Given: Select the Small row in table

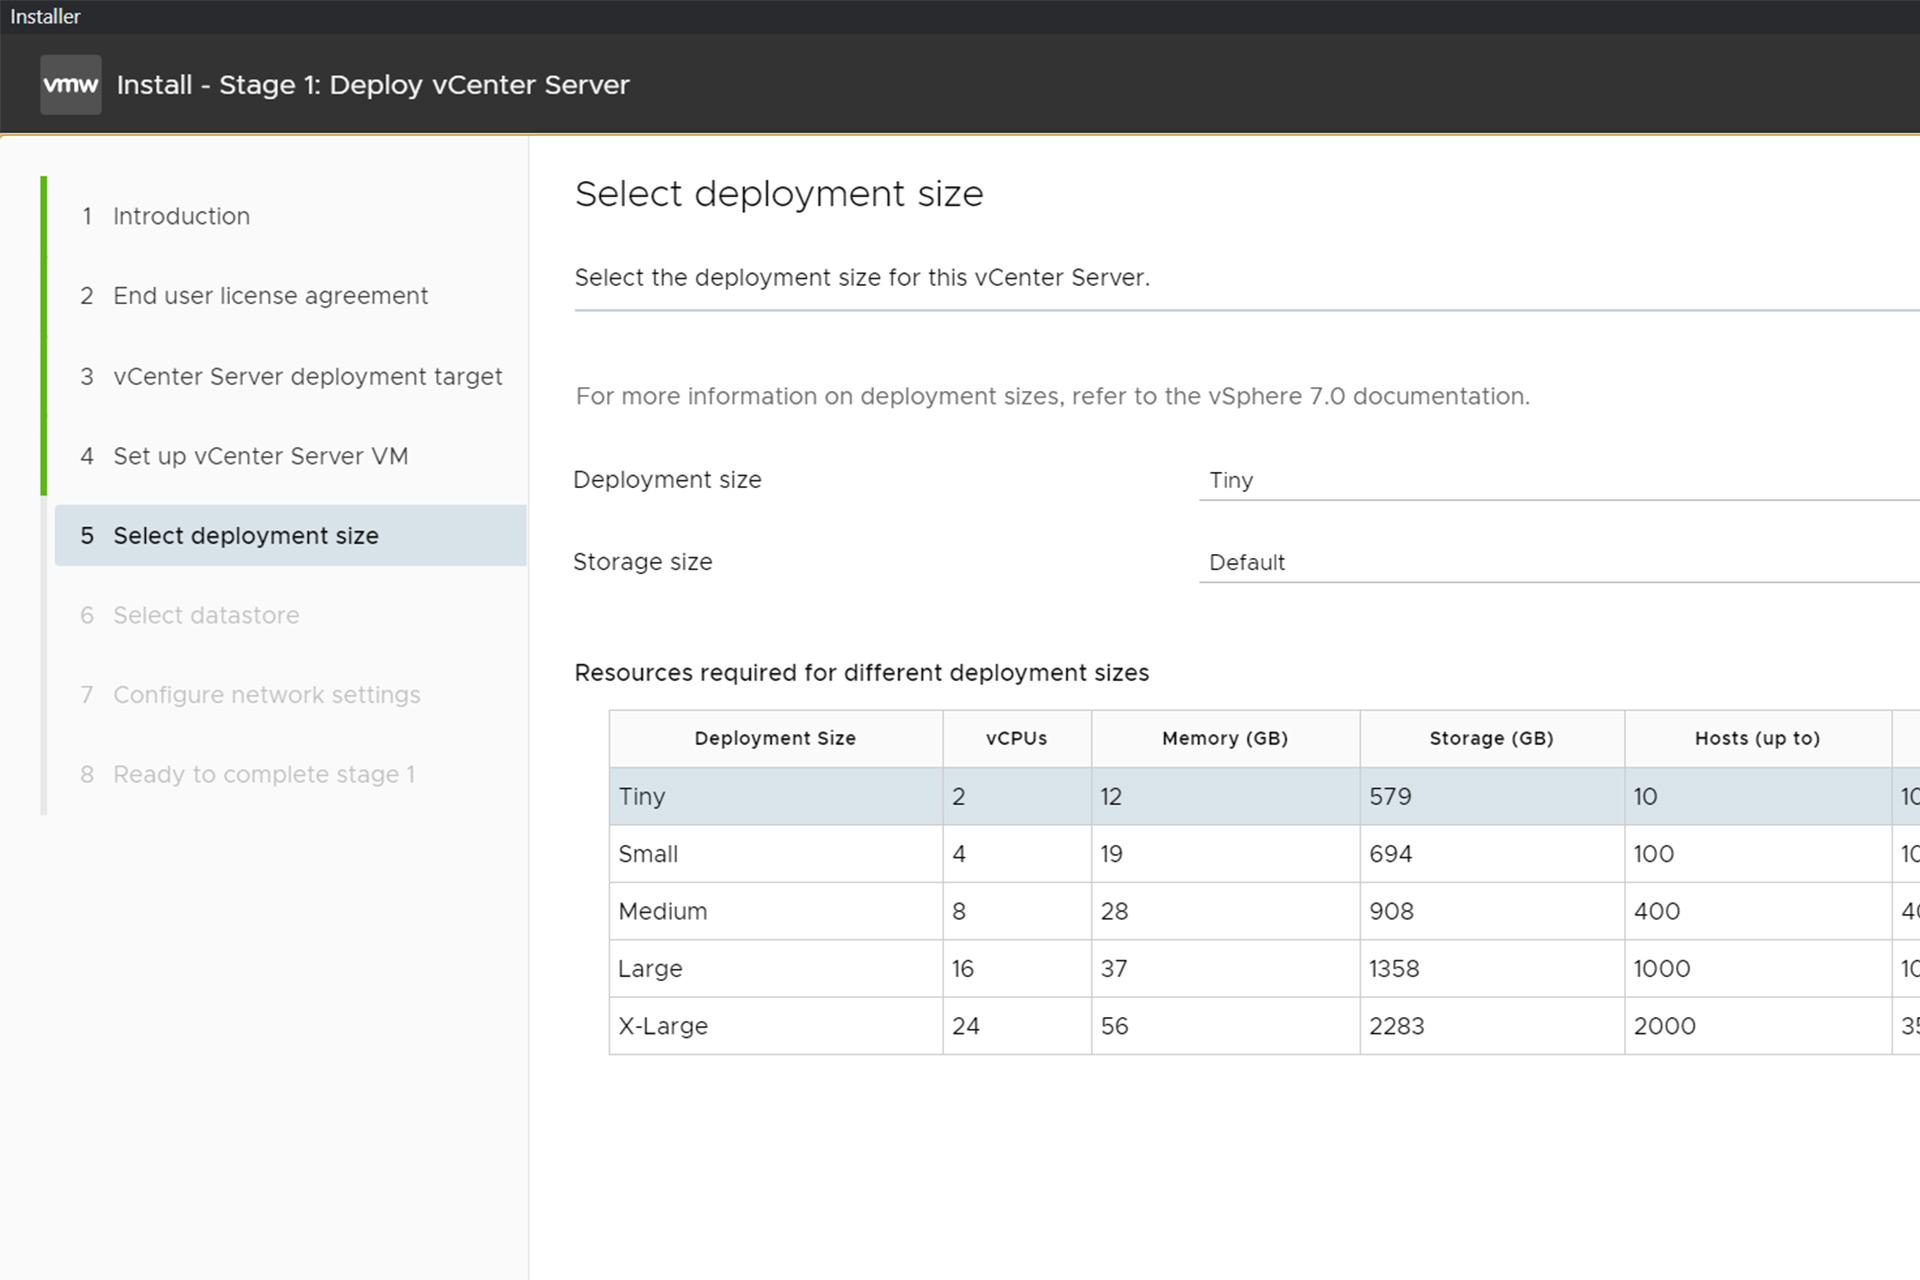Looking at the screenshot, I should tap(1264, 854).
